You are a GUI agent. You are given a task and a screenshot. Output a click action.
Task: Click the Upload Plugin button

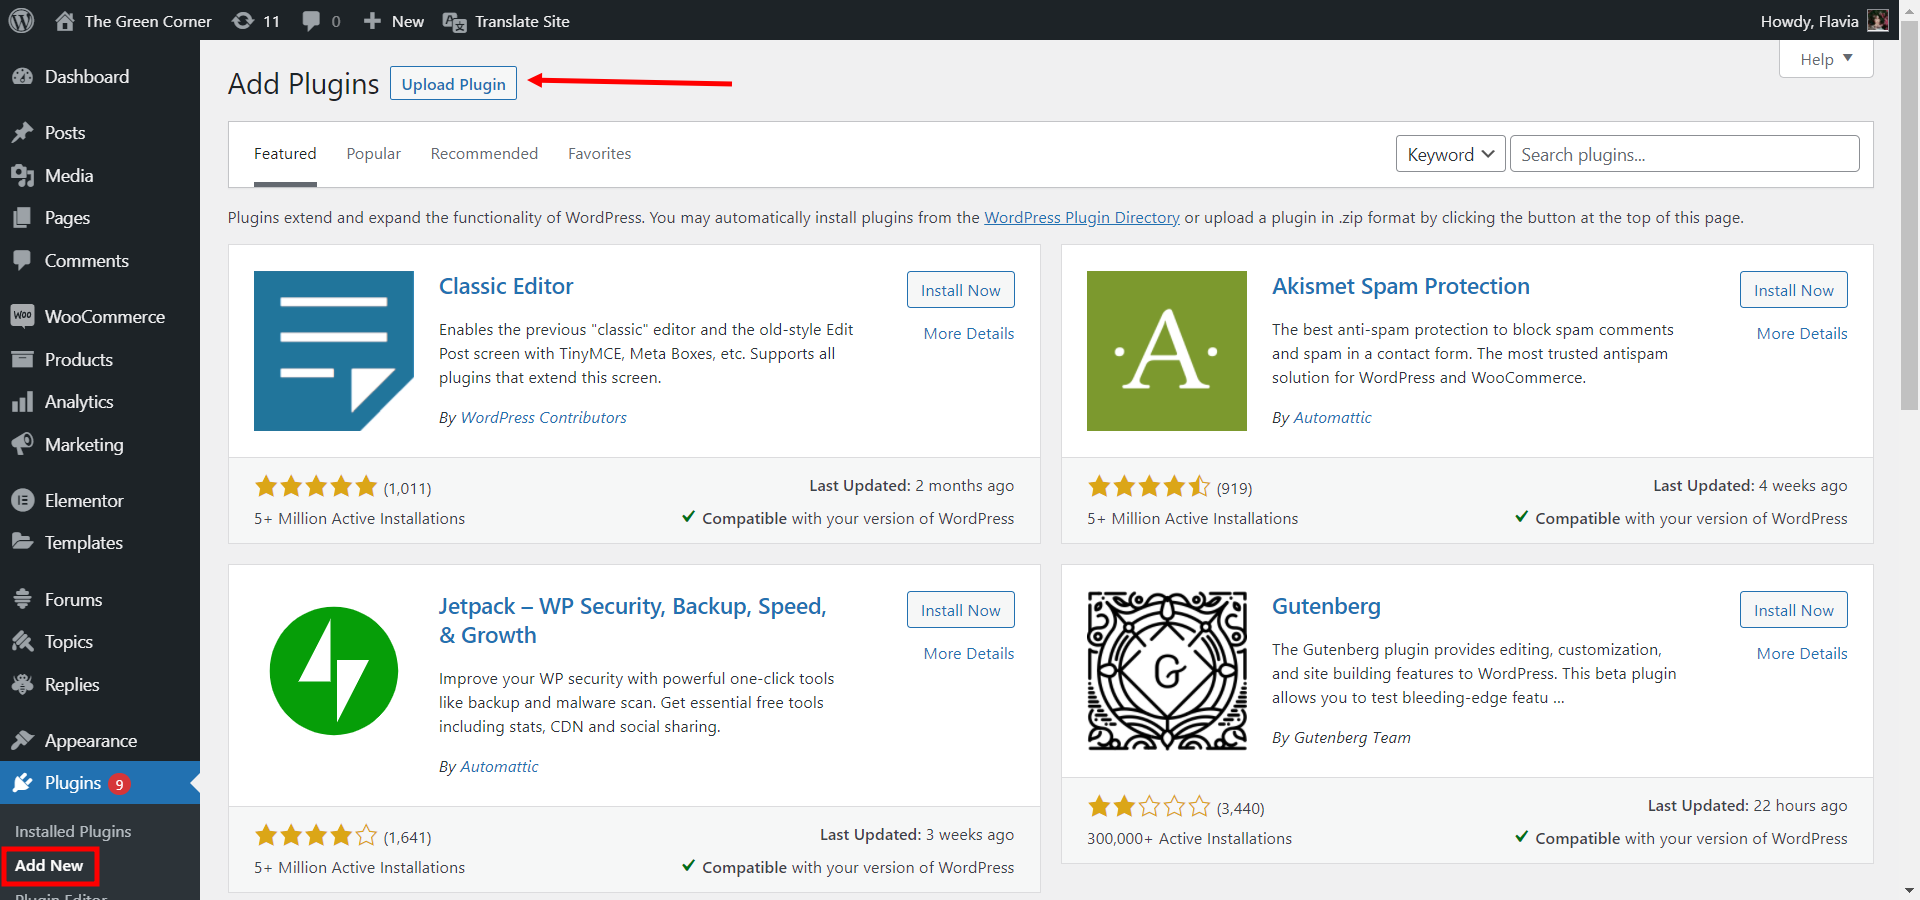(453, 84)
